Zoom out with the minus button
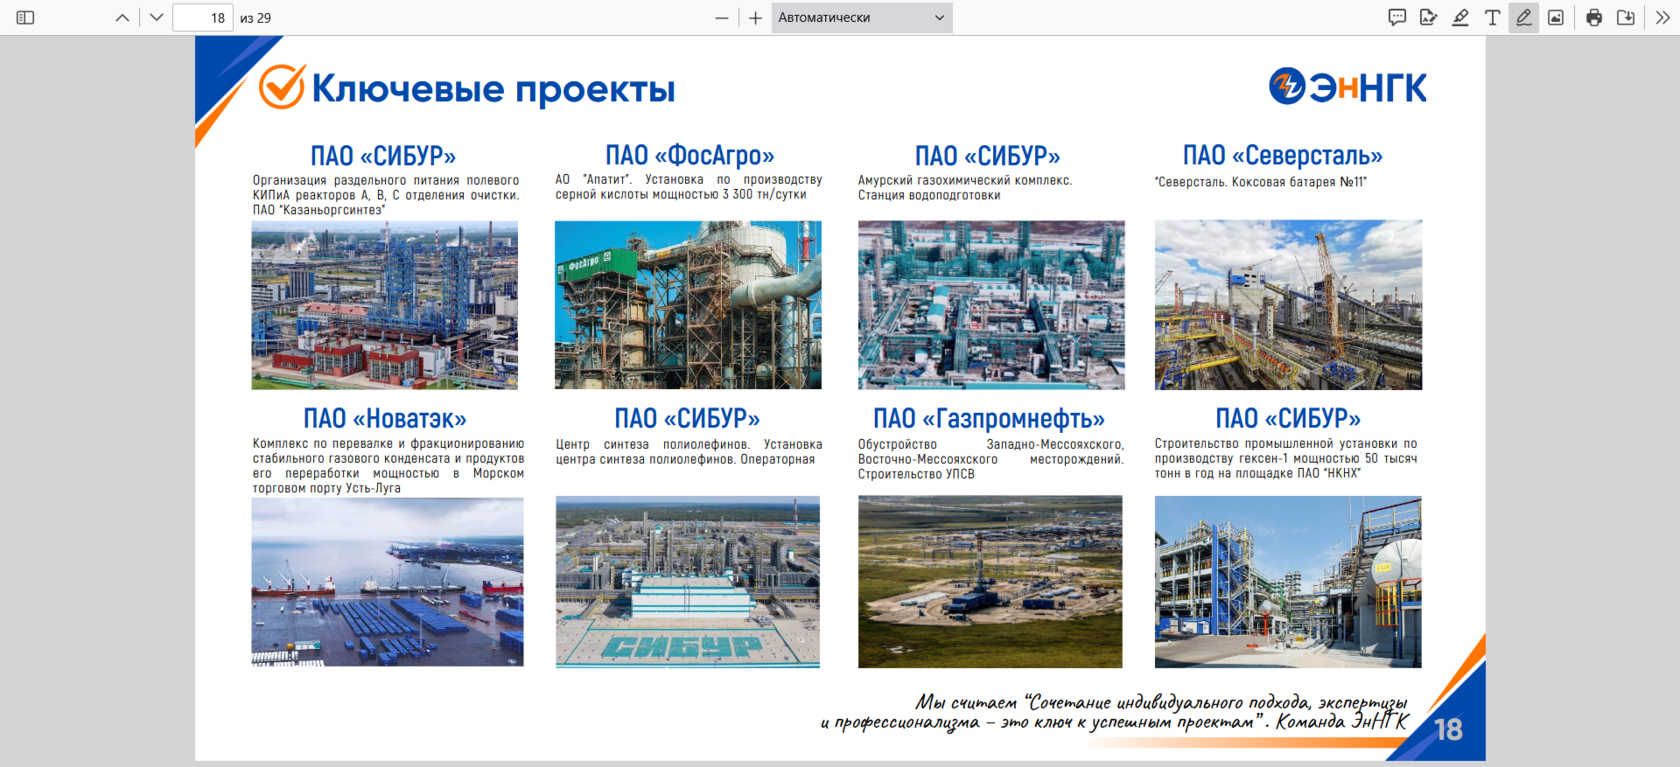This screenshot has height=767, width=1680. click(x=721, y=18)
